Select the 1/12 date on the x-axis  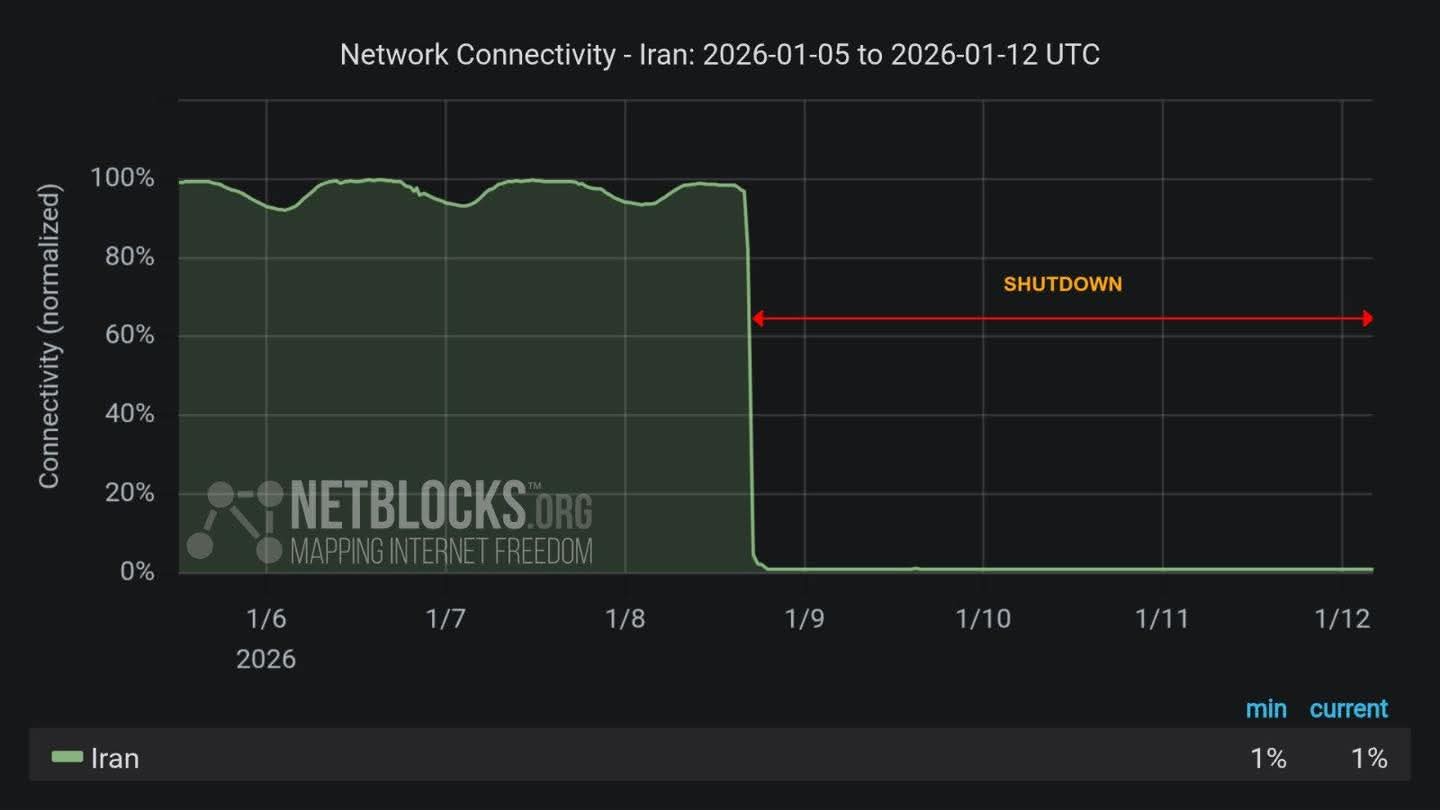click(x=1341, y=619)
